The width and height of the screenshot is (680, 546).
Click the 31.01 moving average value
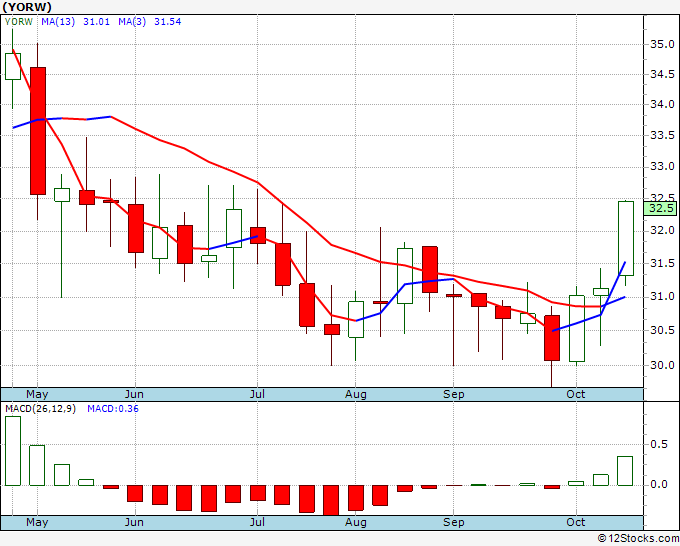click(x=96, y=22)
